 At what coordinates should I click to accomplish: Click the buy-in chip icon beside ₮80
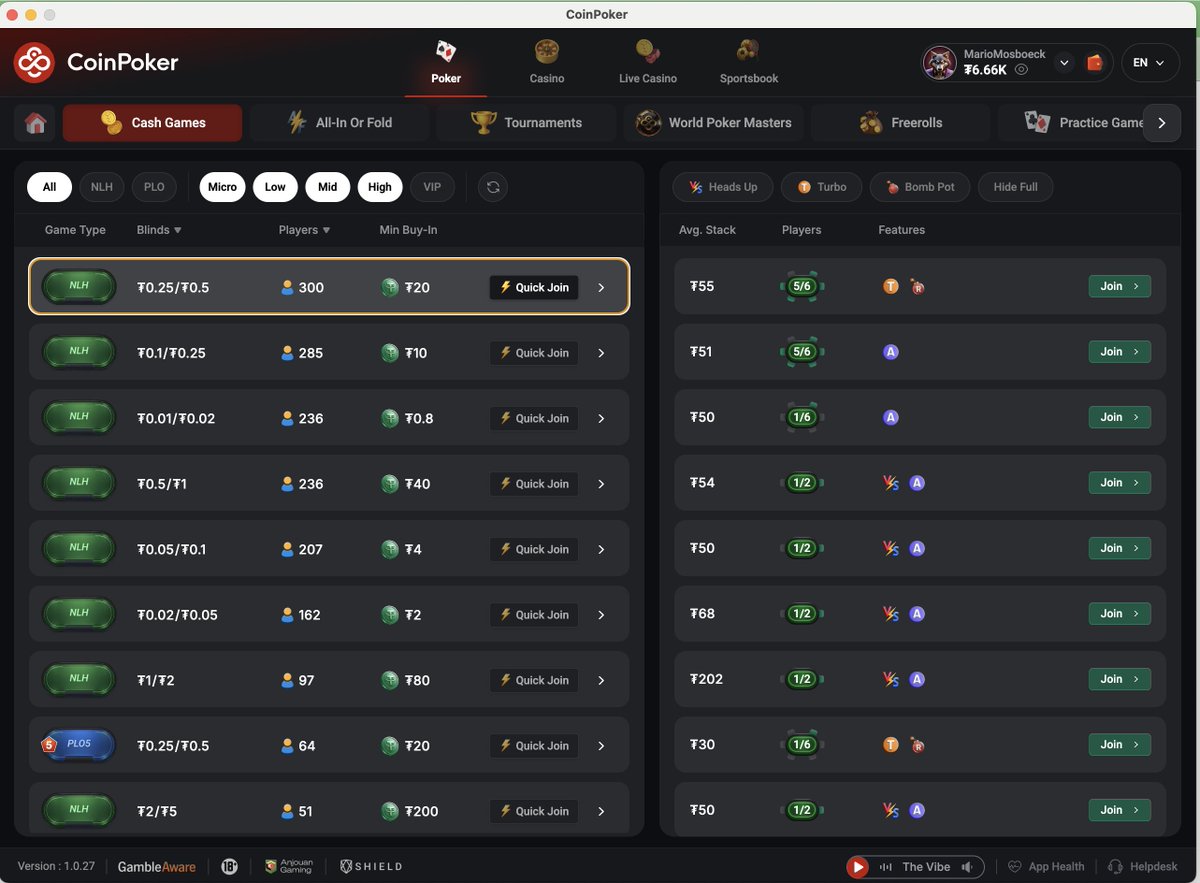(x=390, y=680)
